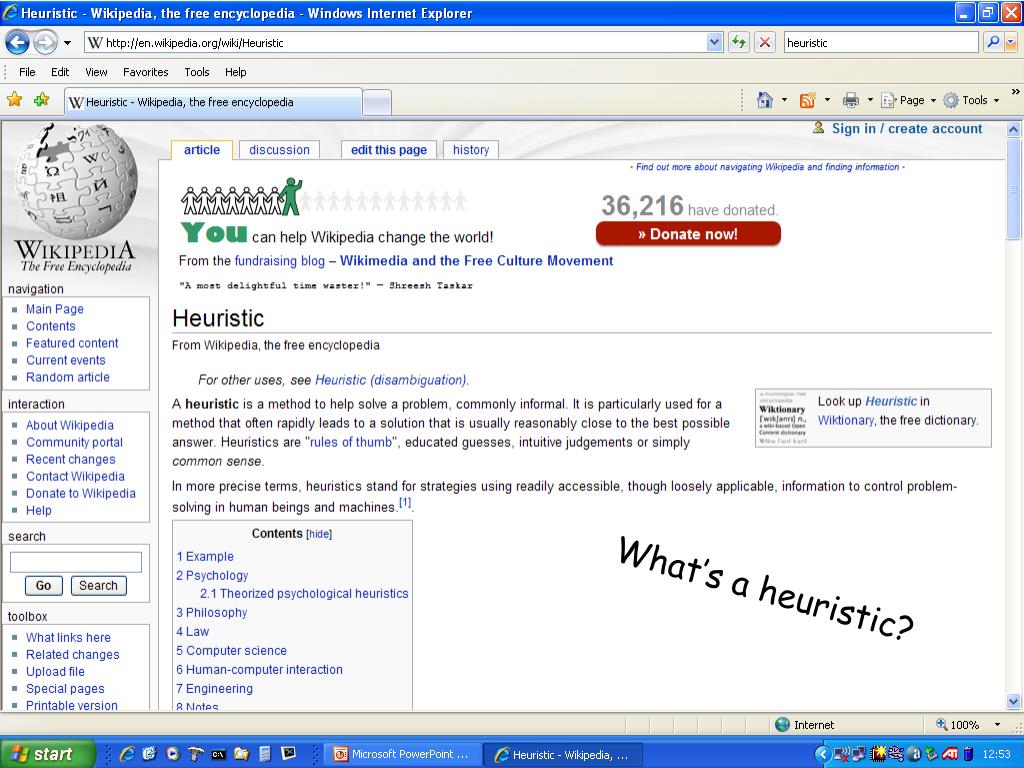Click the Home icon in command bar
1024x768 pixels.
pyautogui.click(x=765, y=100)
